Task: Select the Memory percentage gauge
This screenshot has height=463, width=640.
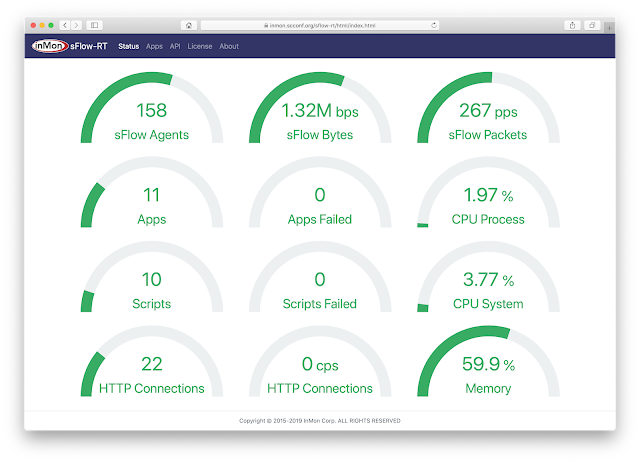Action: point(488,362)
